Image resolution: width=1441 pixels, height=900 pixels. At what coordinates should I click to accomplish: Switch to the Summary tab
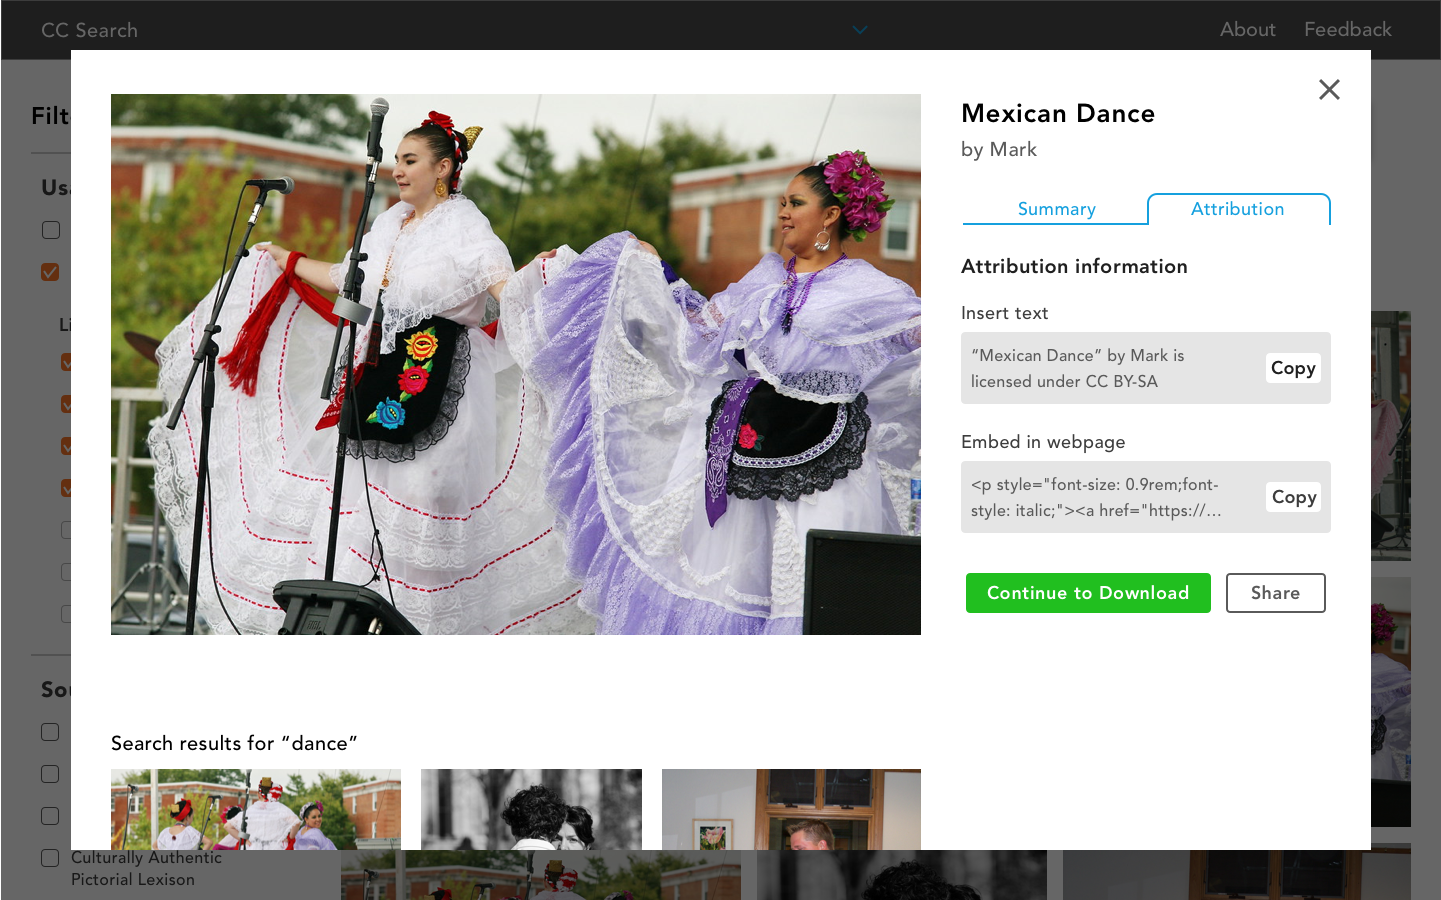(x=1056, y=209)
